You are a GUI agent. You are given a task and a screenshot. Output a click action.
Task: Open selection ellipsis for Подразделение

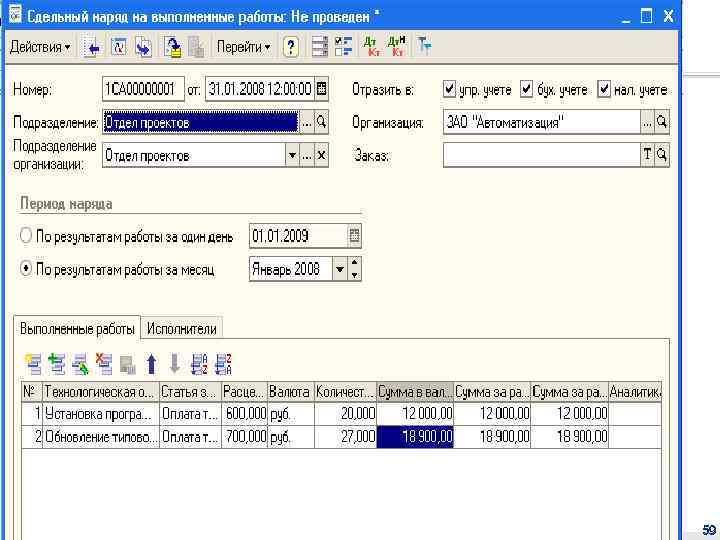pyautogui.click(x=307, y=123)
